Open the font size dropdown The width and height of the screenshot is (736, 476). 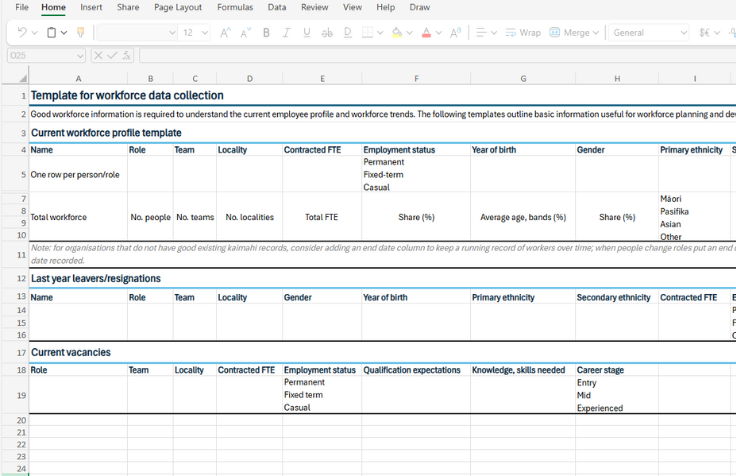205,33
